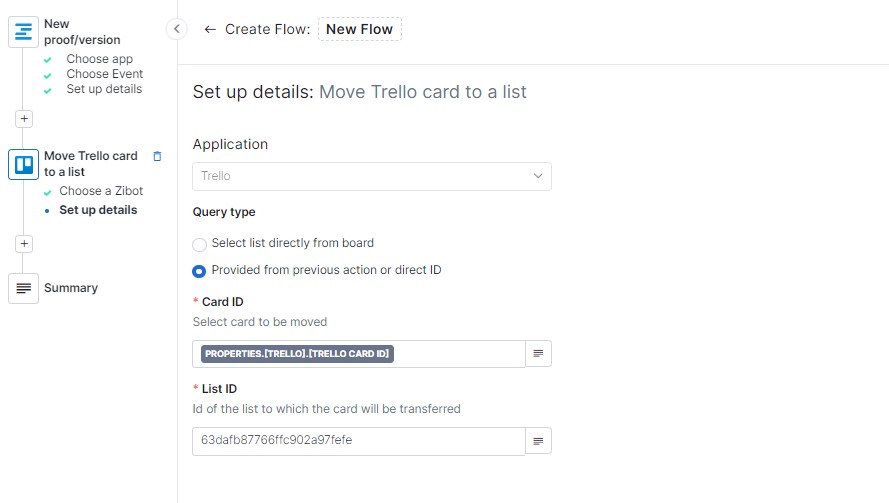Screen dimensions: 889x503
Task: Open the 'Choose app' step
Action: pos(99,59)
